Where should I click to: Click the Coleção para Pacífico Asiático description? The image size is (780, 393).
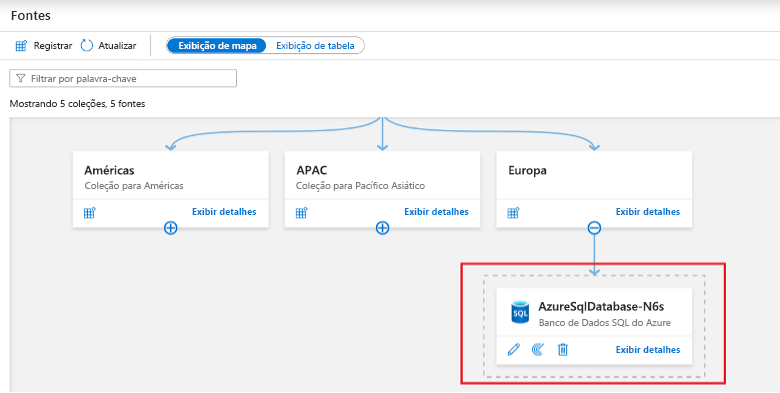361,186
